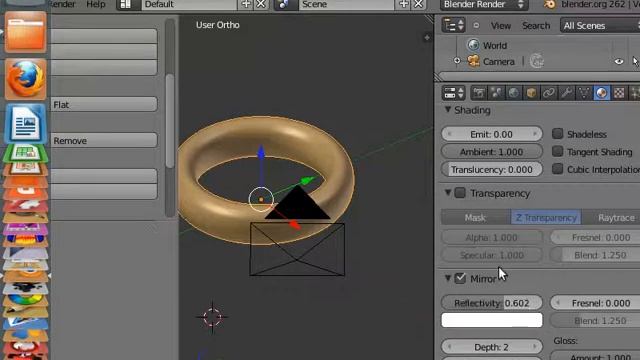
Task: Disable the Mirror panel checkbox
Action: (460, 278)
